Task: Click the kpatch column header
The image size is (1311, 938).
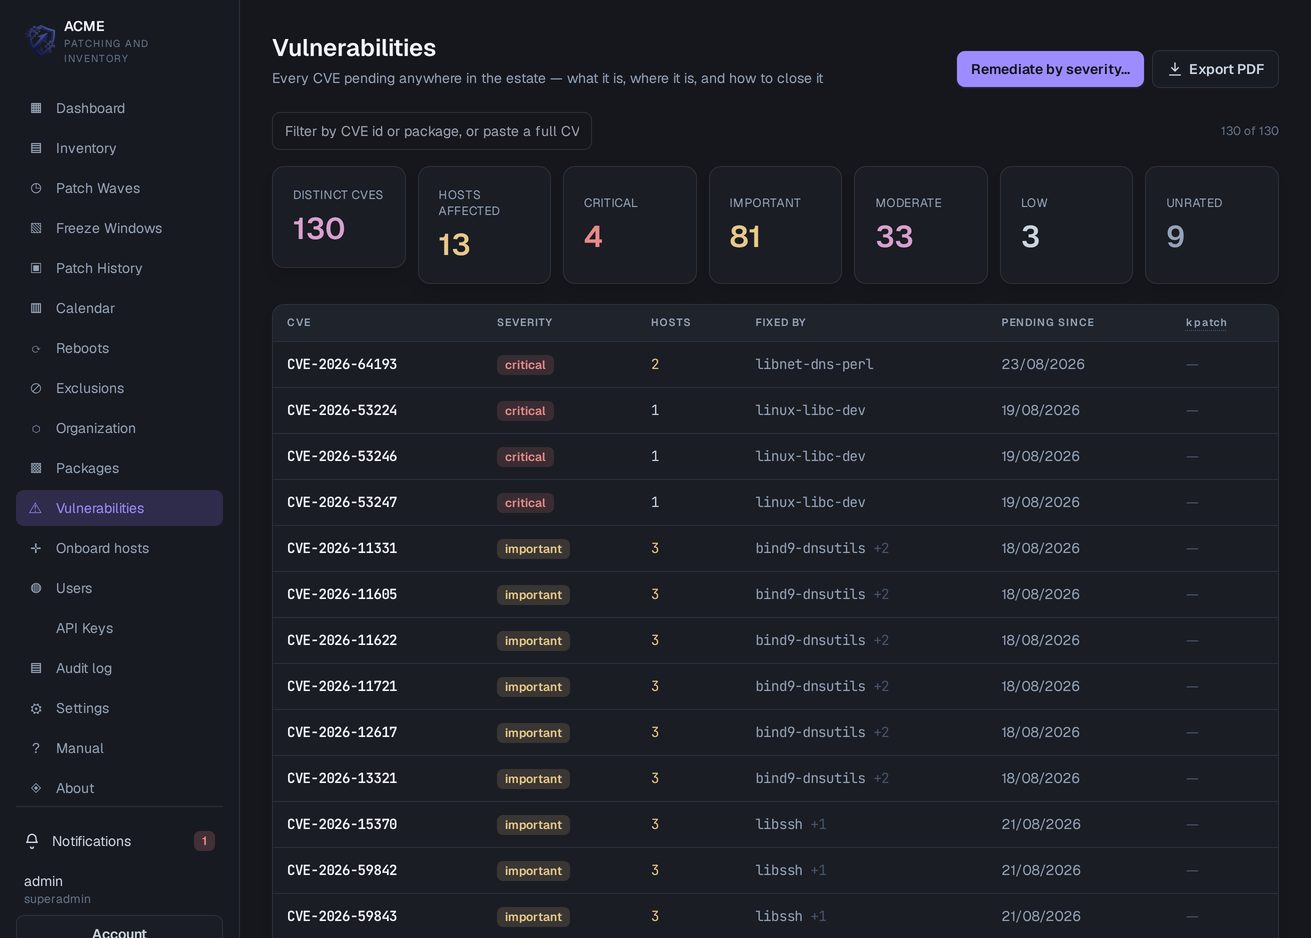Action: coord(1206,322)
